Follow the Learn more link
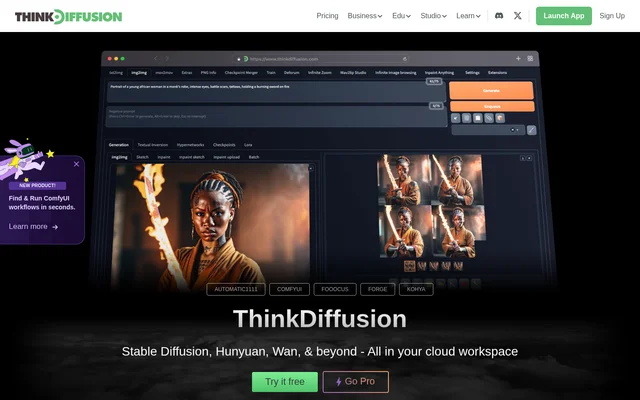Viewport: 640px width, 400px height. point(33,227)
